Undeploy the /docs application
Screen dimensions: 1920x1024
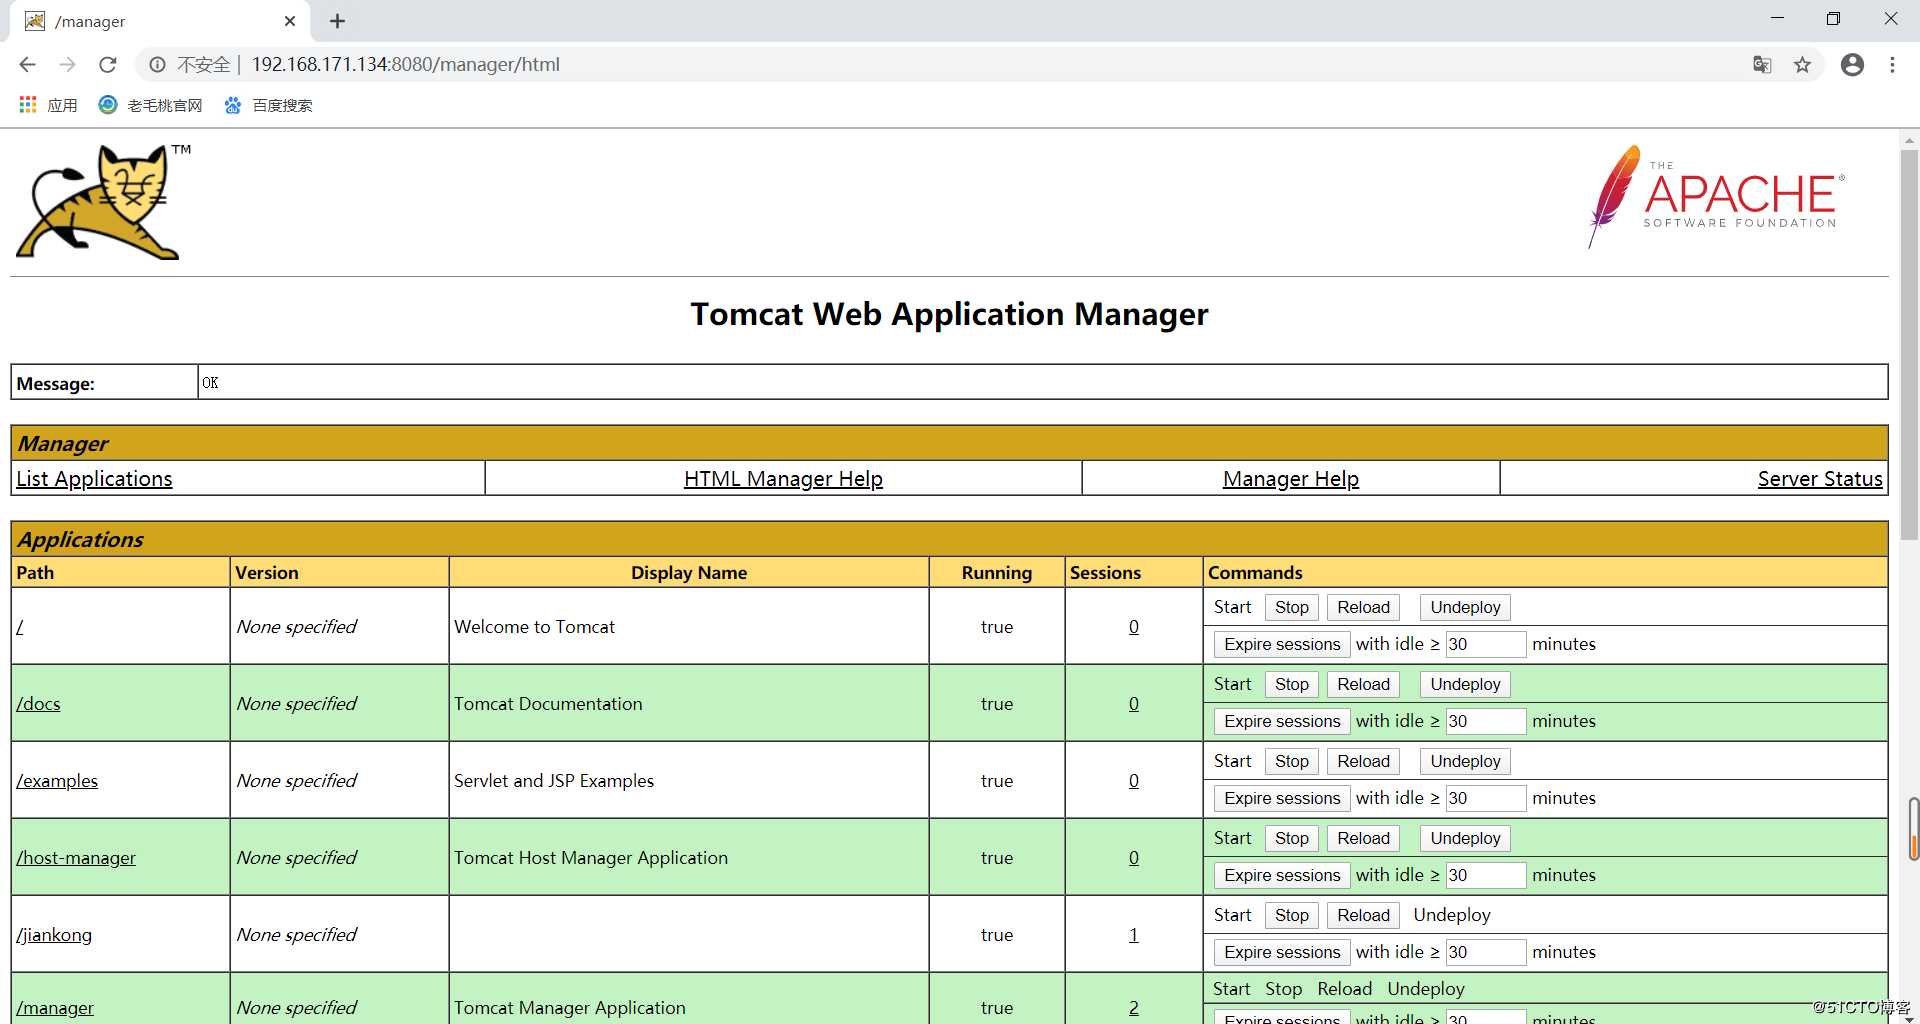(x=1465, y=684)
